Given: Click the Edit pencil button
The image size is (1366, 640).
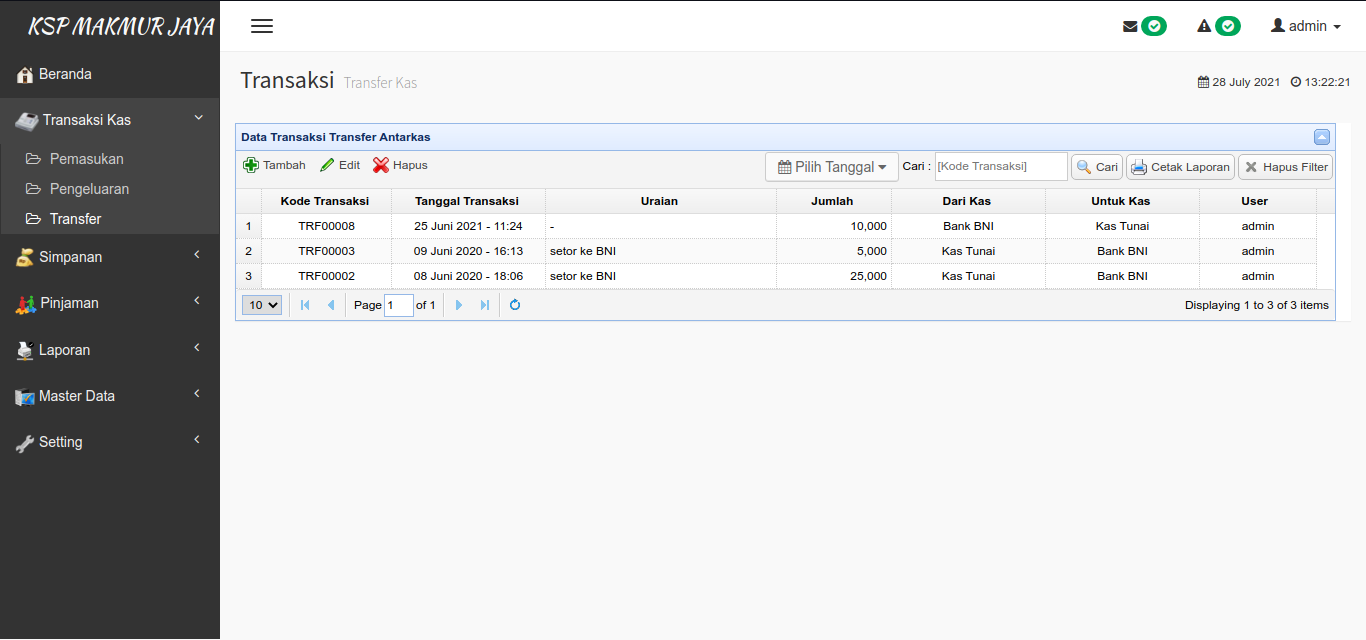Looking at the screenshot, I should pos(340,165).
